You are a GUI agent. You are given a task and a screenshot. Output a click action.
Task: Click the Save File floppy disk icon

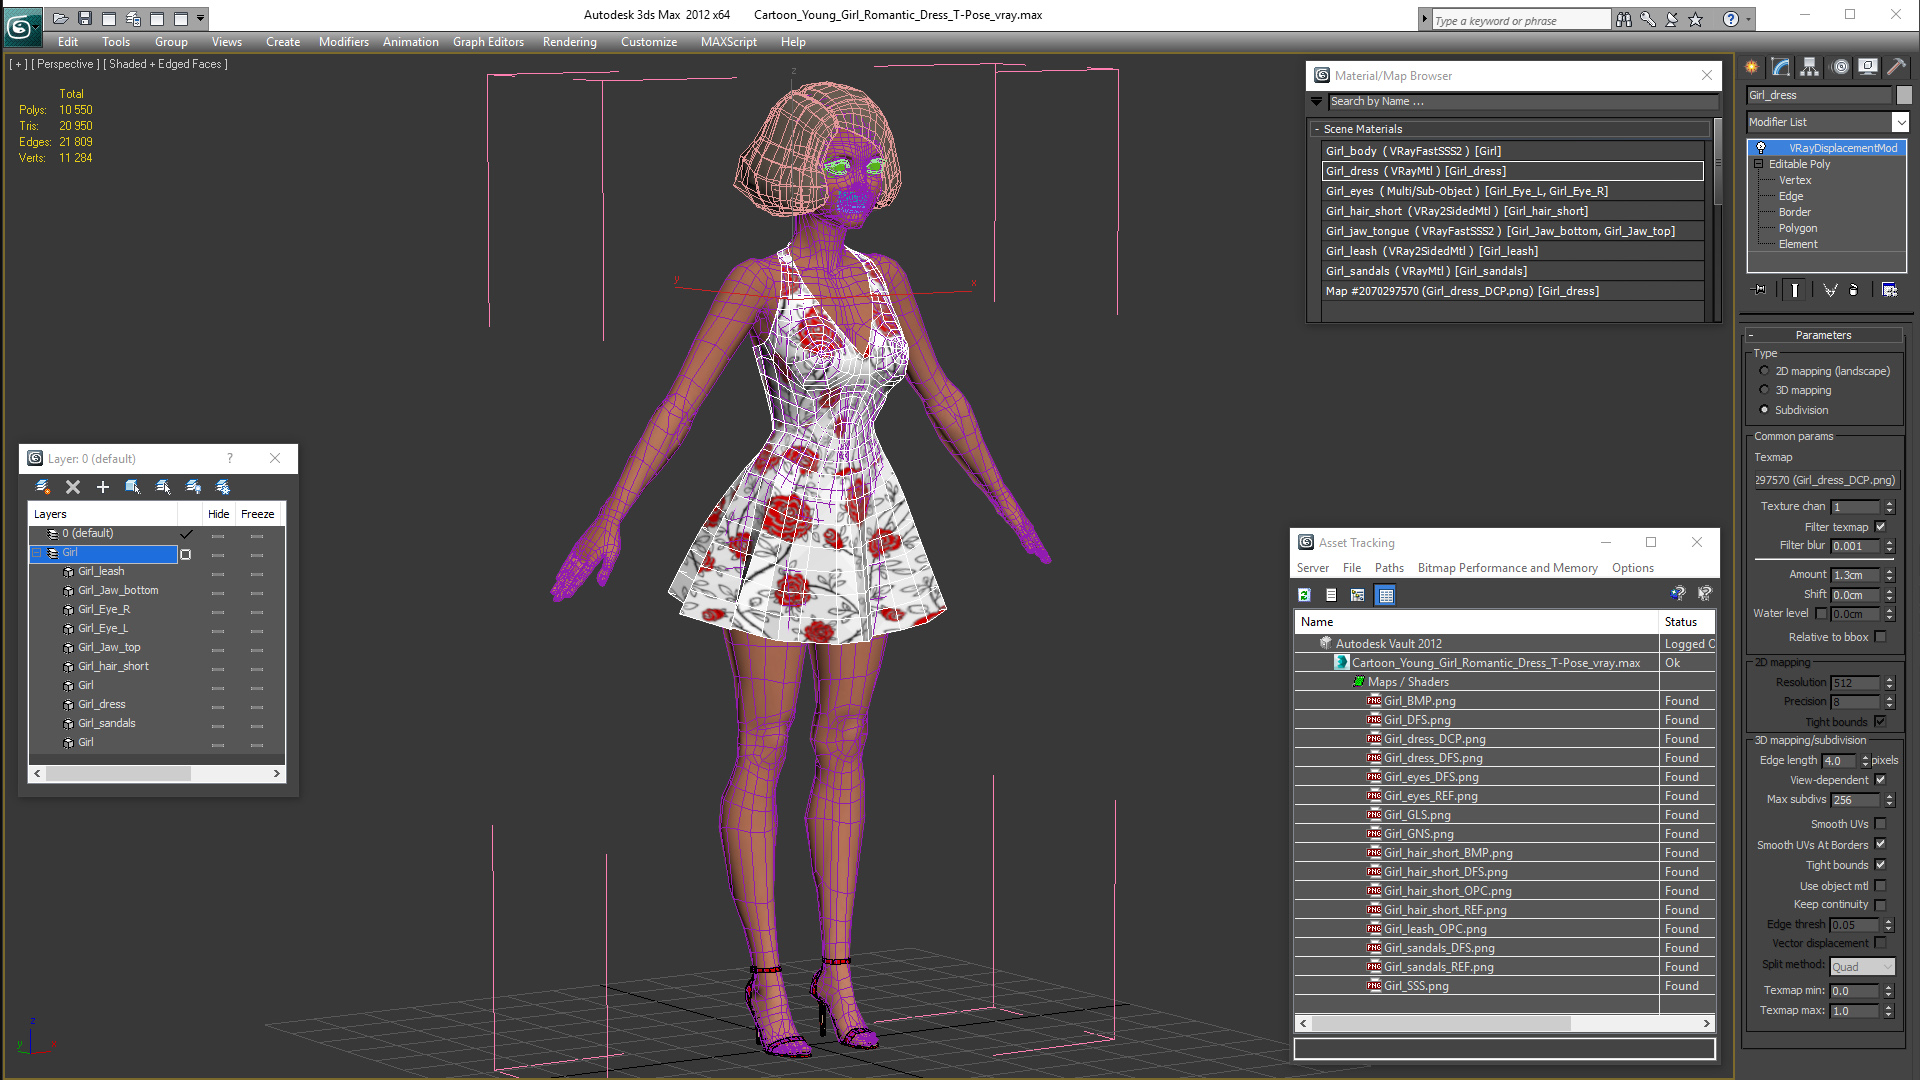coord(85,18)
